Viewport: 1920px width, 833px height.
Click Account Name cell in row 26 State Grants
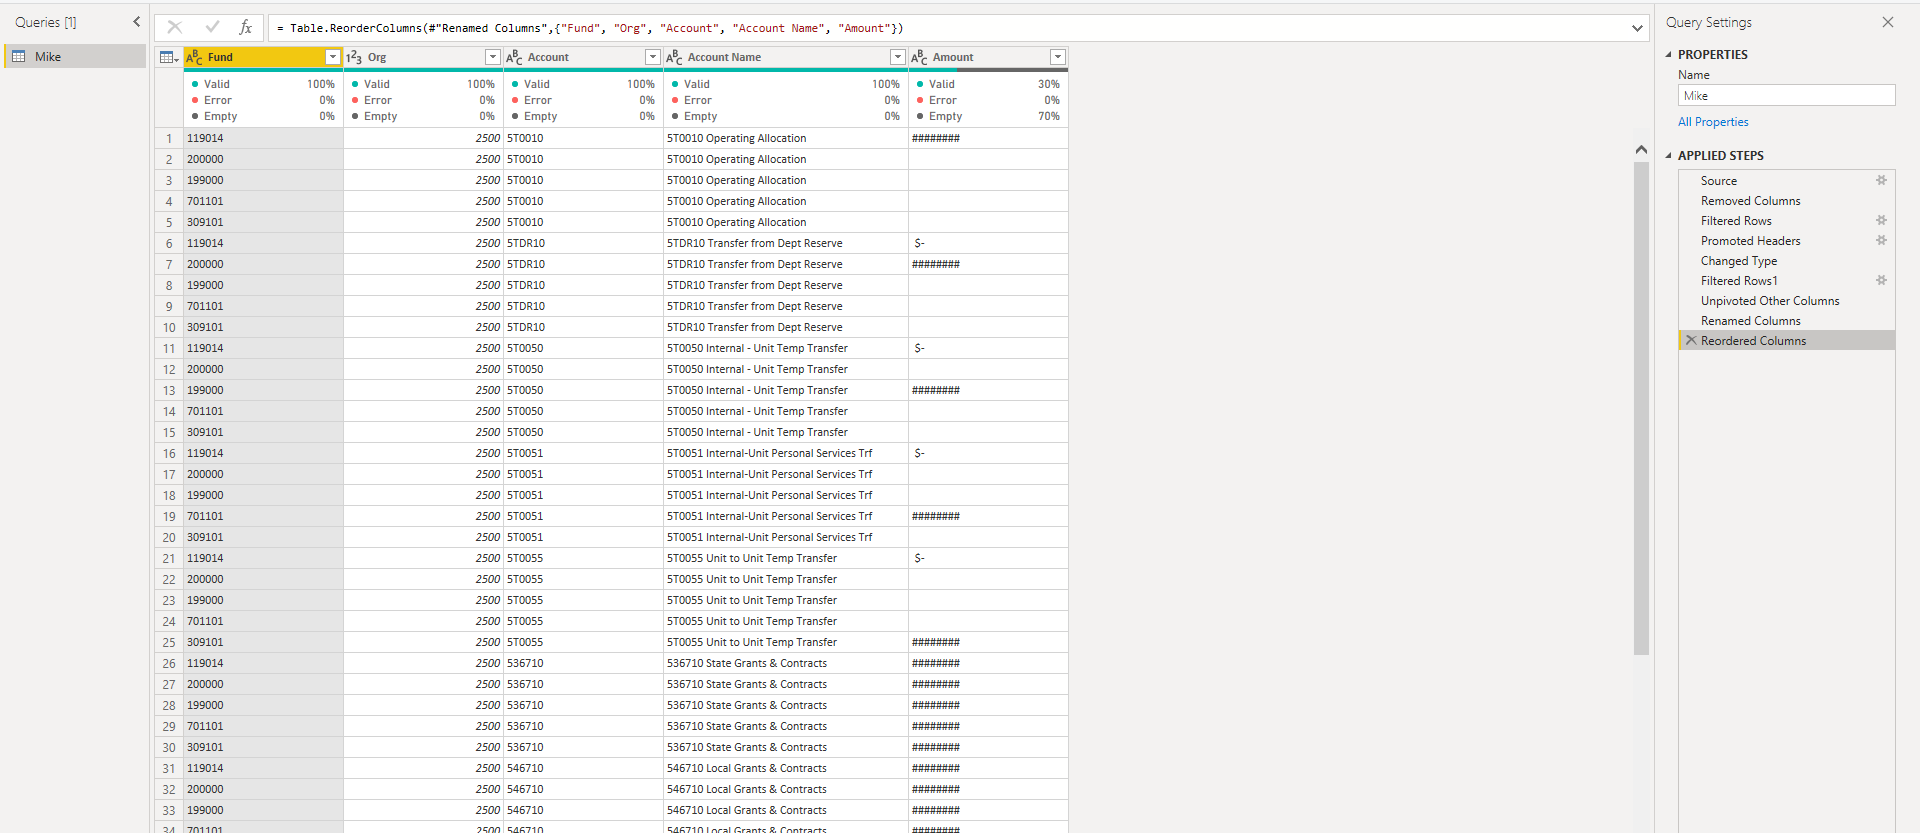(x=786, y=663)
